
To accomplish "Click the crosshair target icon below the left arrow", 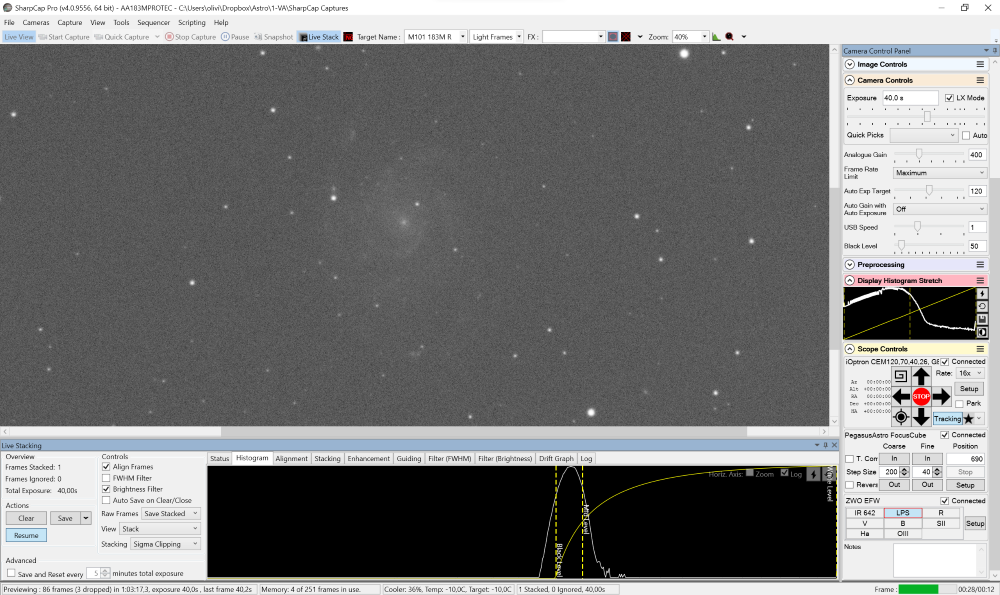I will (x=901, y=417).
